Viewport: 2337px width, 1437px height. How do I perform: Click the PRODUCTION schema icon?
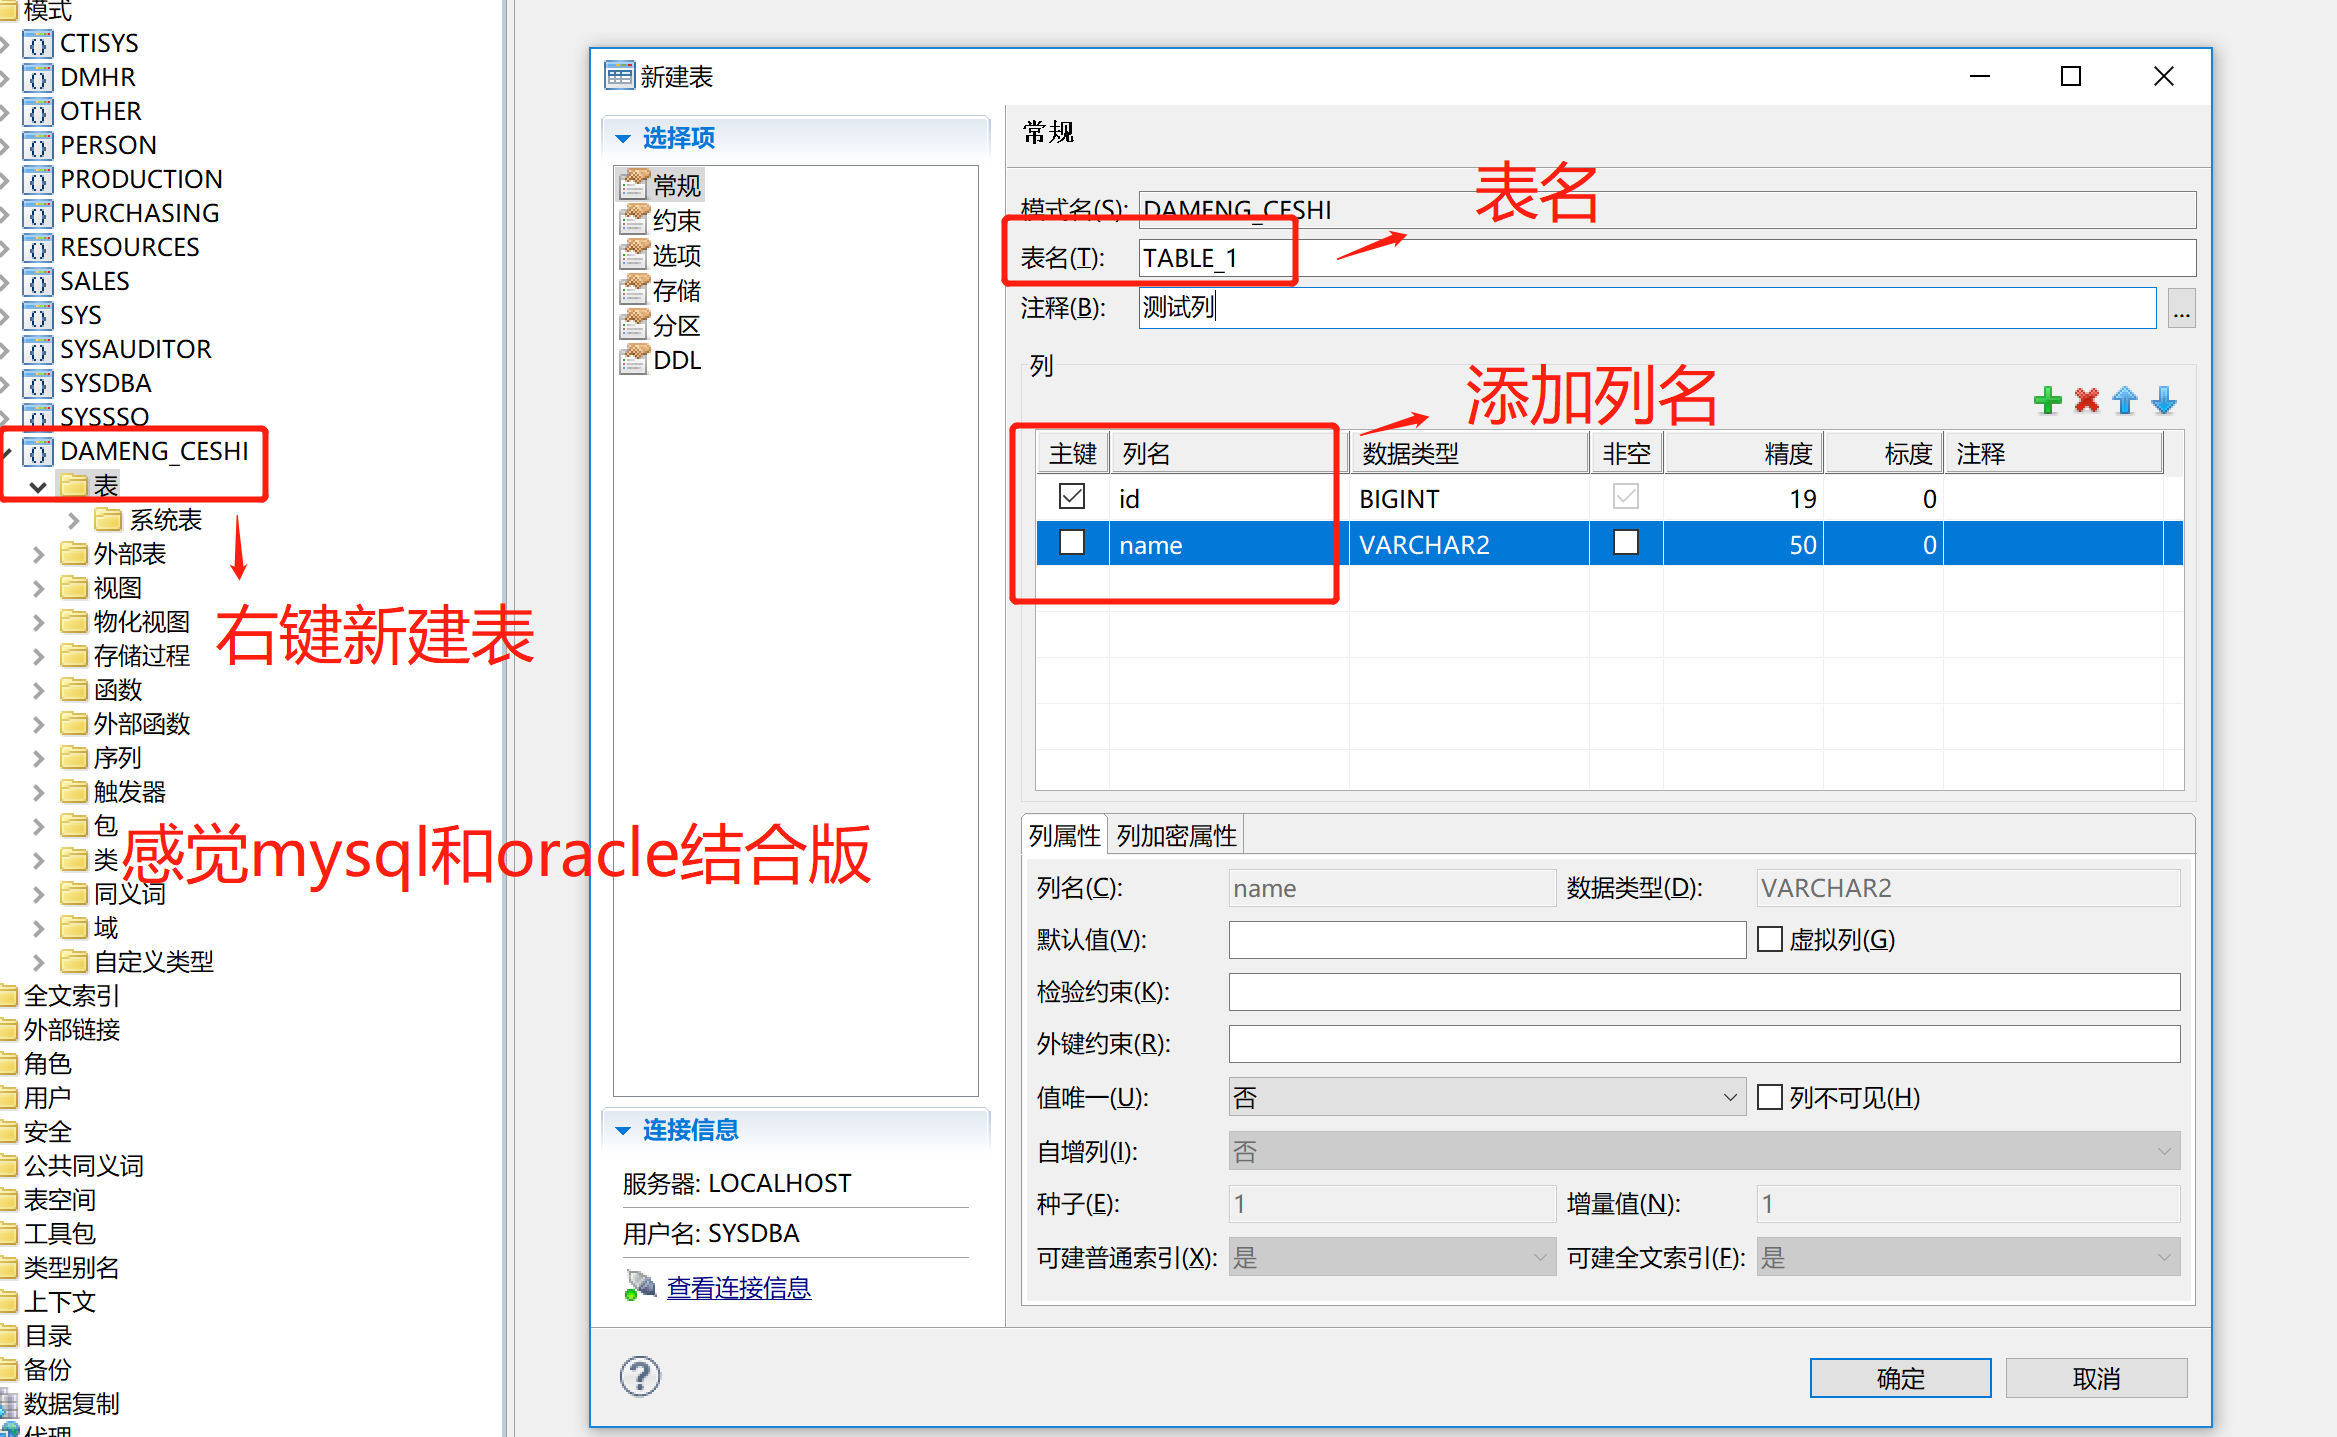[38, 180]
